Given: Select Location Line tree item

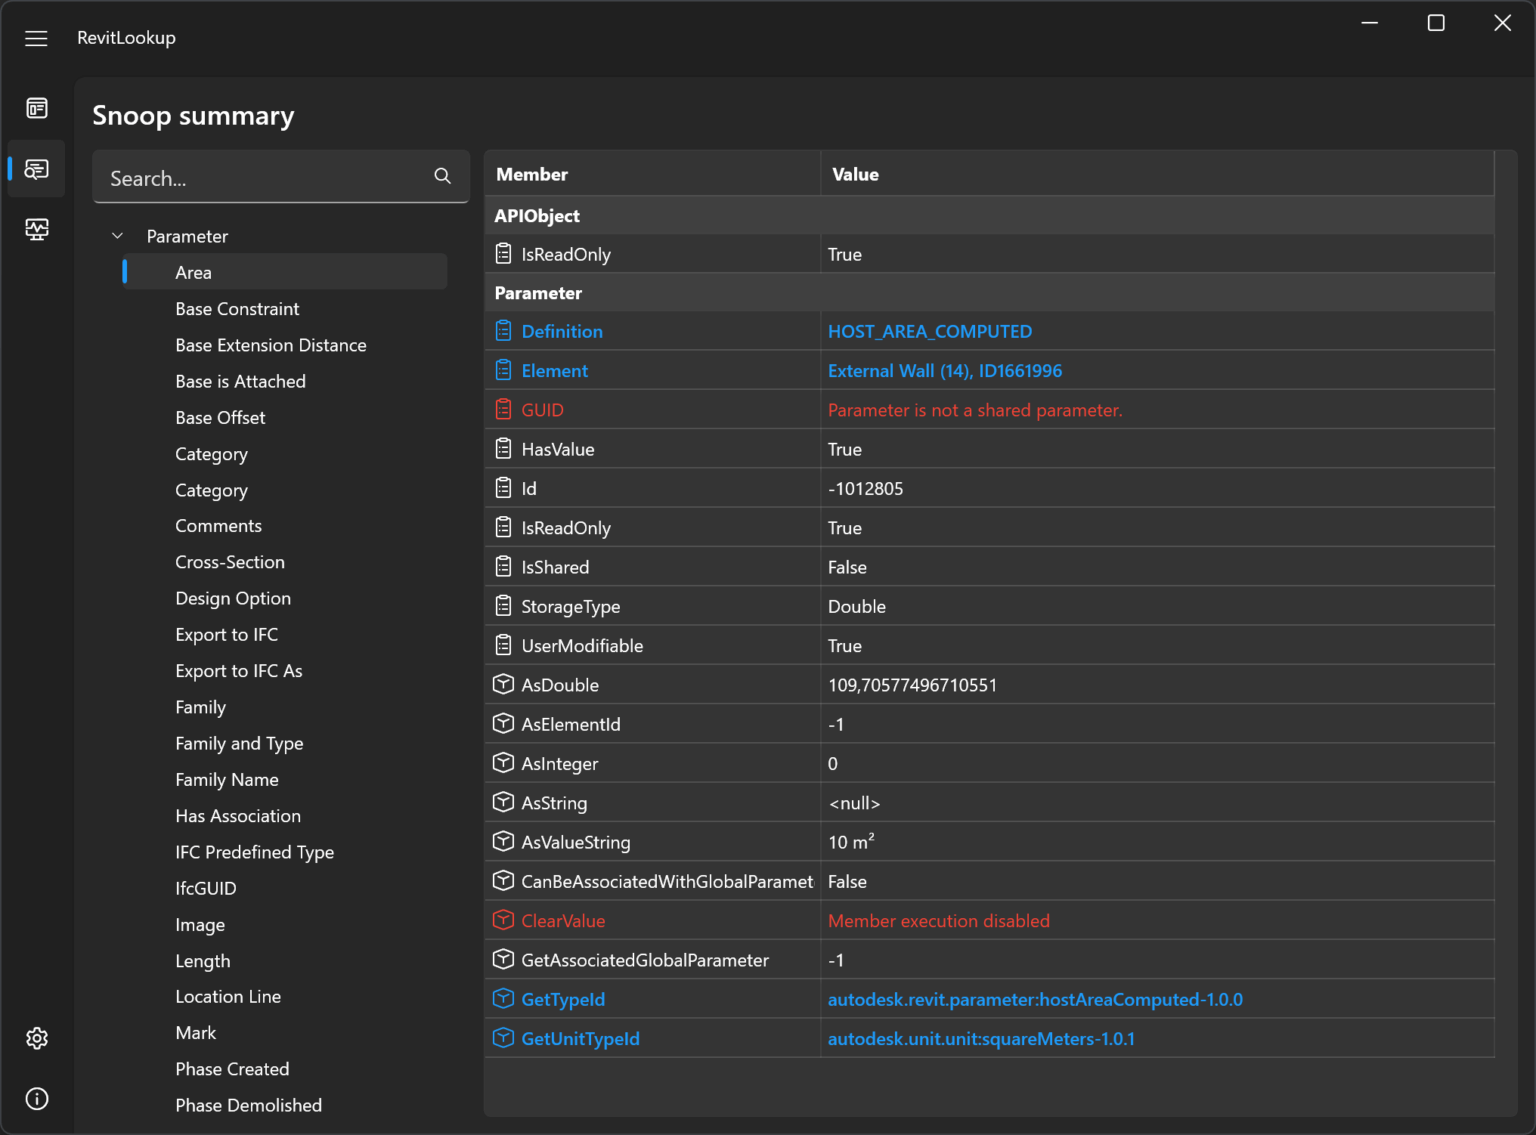Looking at the screenshot, I should (x=228, y=996).
